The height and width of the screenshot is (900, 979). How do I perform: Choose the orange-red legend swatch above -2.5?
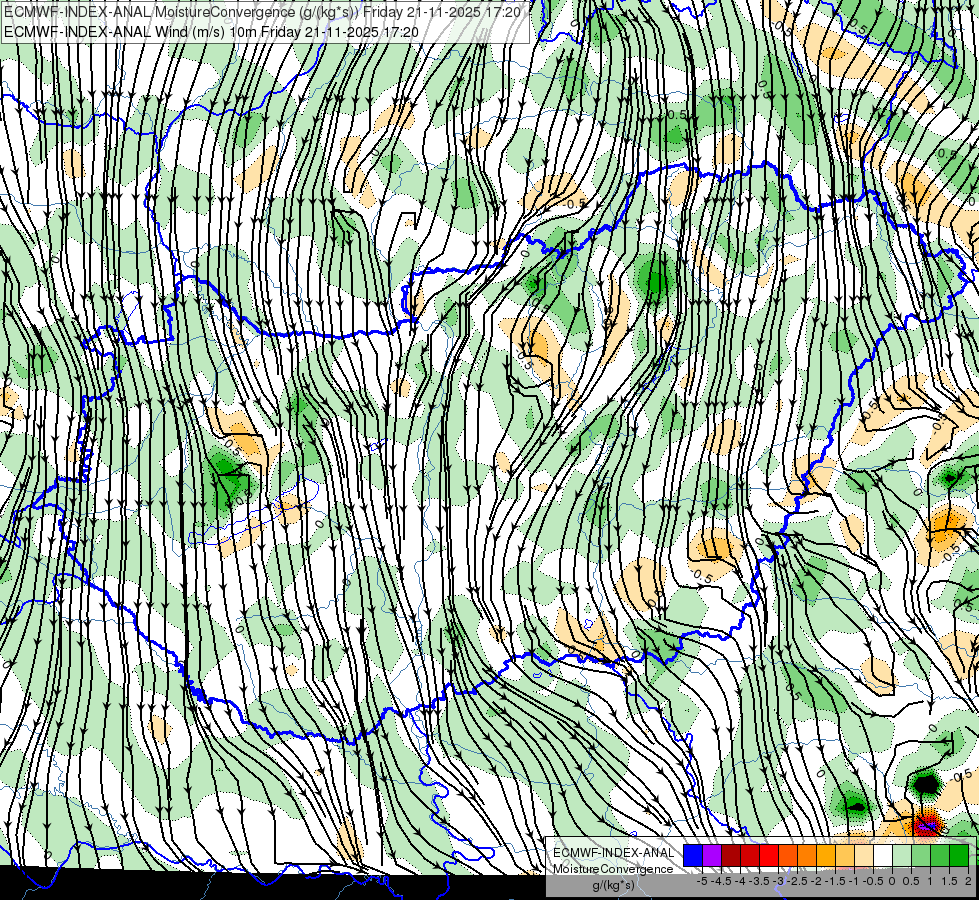(788, 856)
